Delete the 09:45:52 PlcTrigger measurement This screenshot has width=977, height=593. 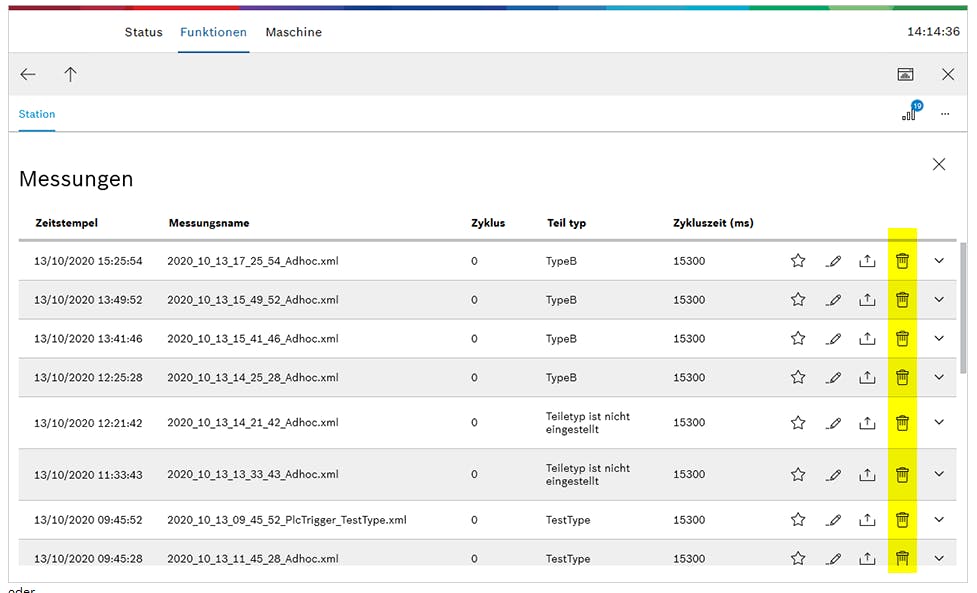coord(902,519)
